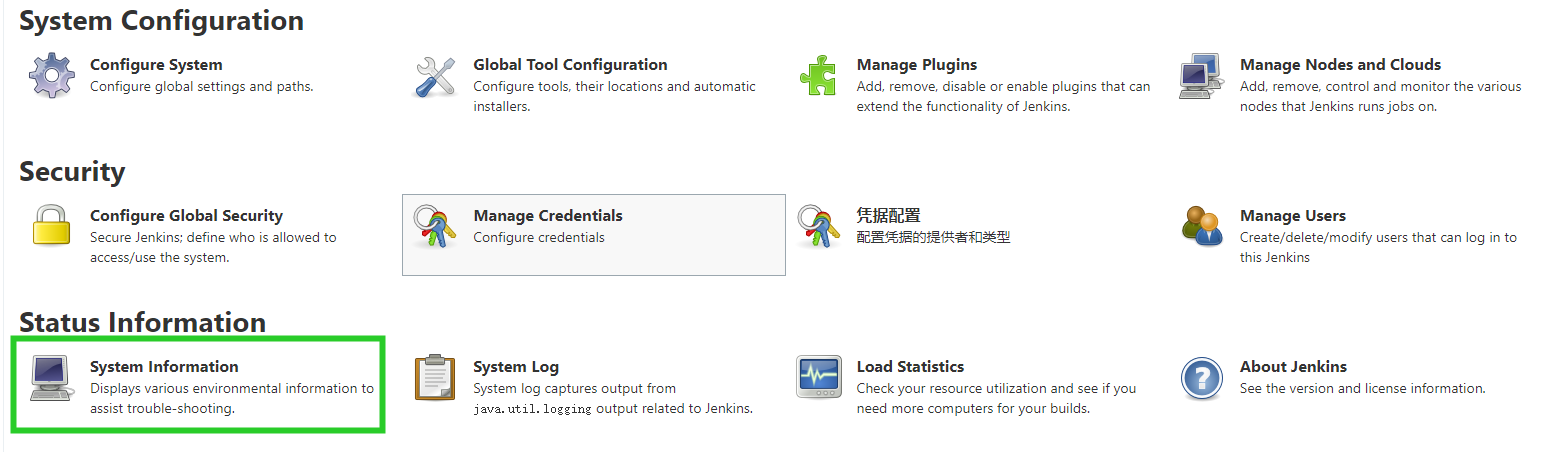Image resolution: width=1553 pixels, height=452 pixels.
Task: Click the two-people Manage Users icon
Action: pos(1202,226)
